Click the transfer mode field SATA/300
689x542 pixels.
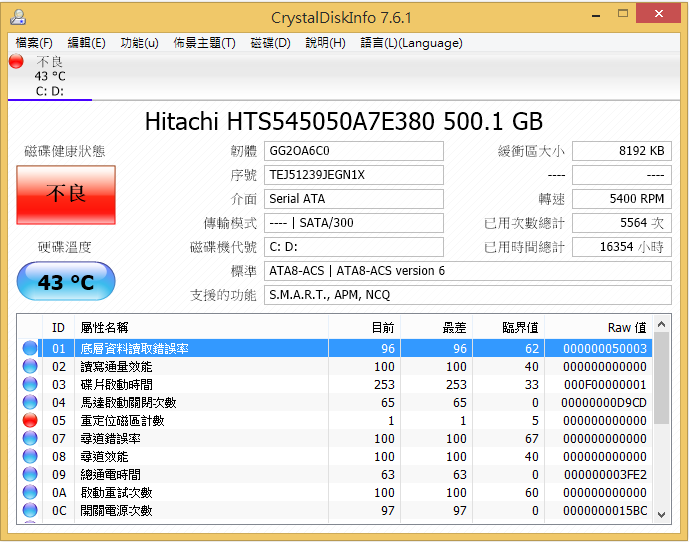[354, 223]
